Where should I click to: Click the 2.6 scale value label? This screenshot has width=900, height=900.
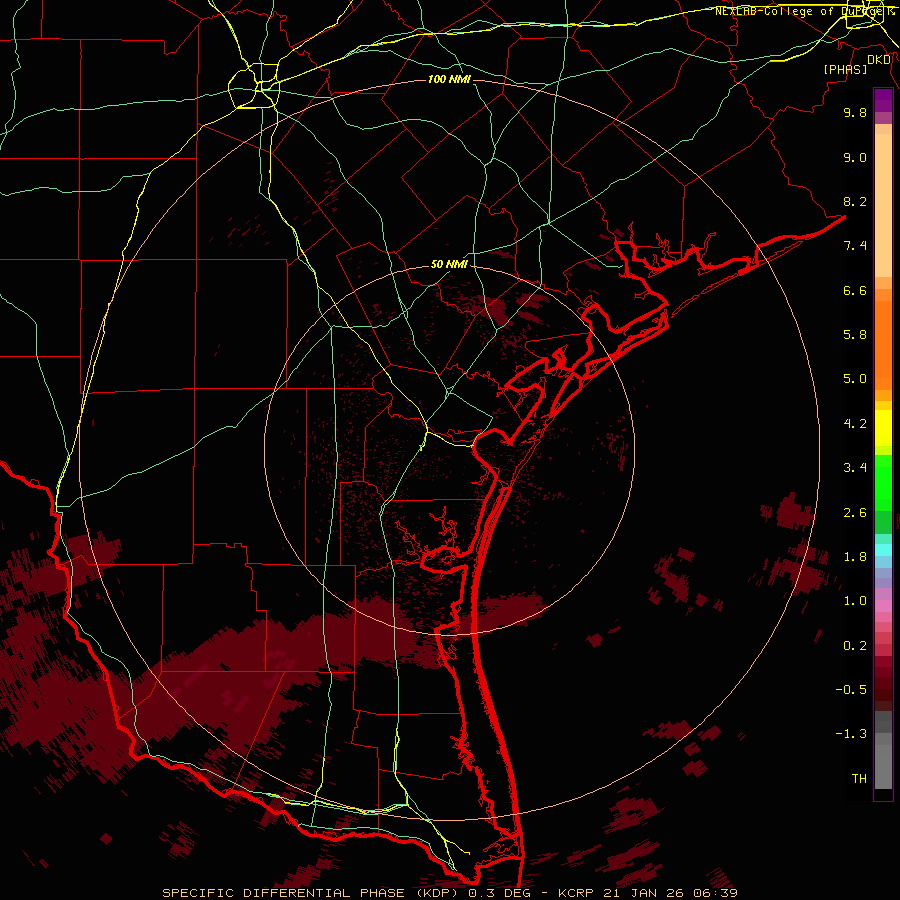point(855,513)
